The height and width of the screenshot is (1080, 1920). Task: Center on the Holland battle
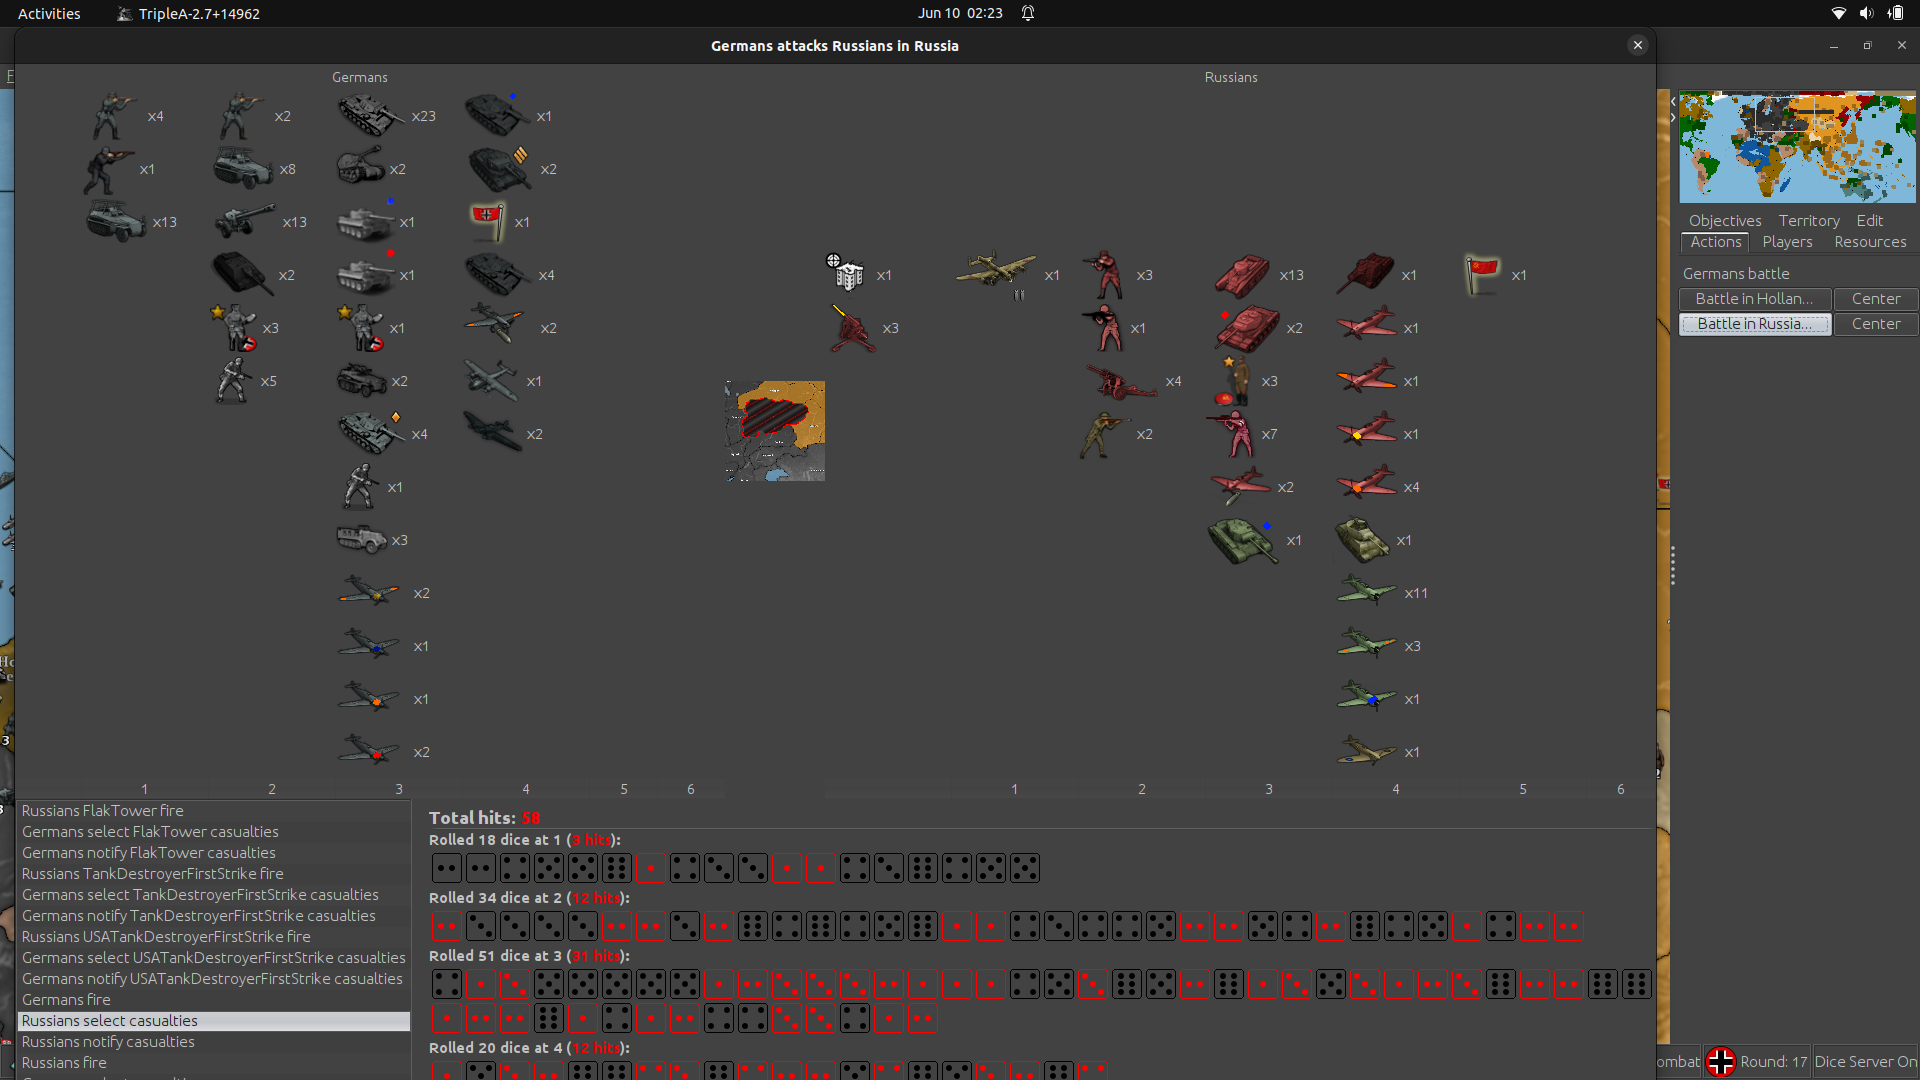tap(1876, 299)
